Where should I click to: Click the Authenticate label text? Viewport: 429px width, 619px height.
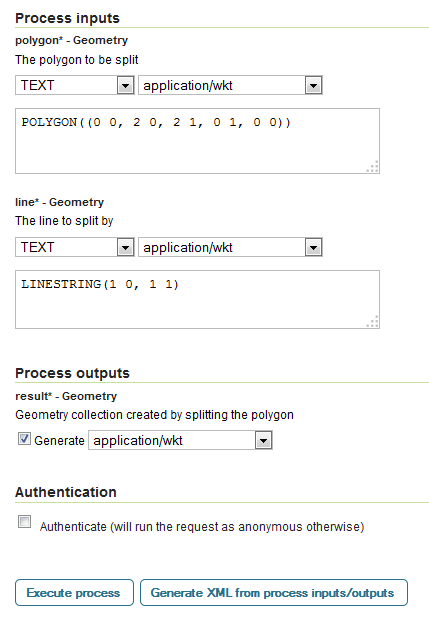[x=202, y=527]
